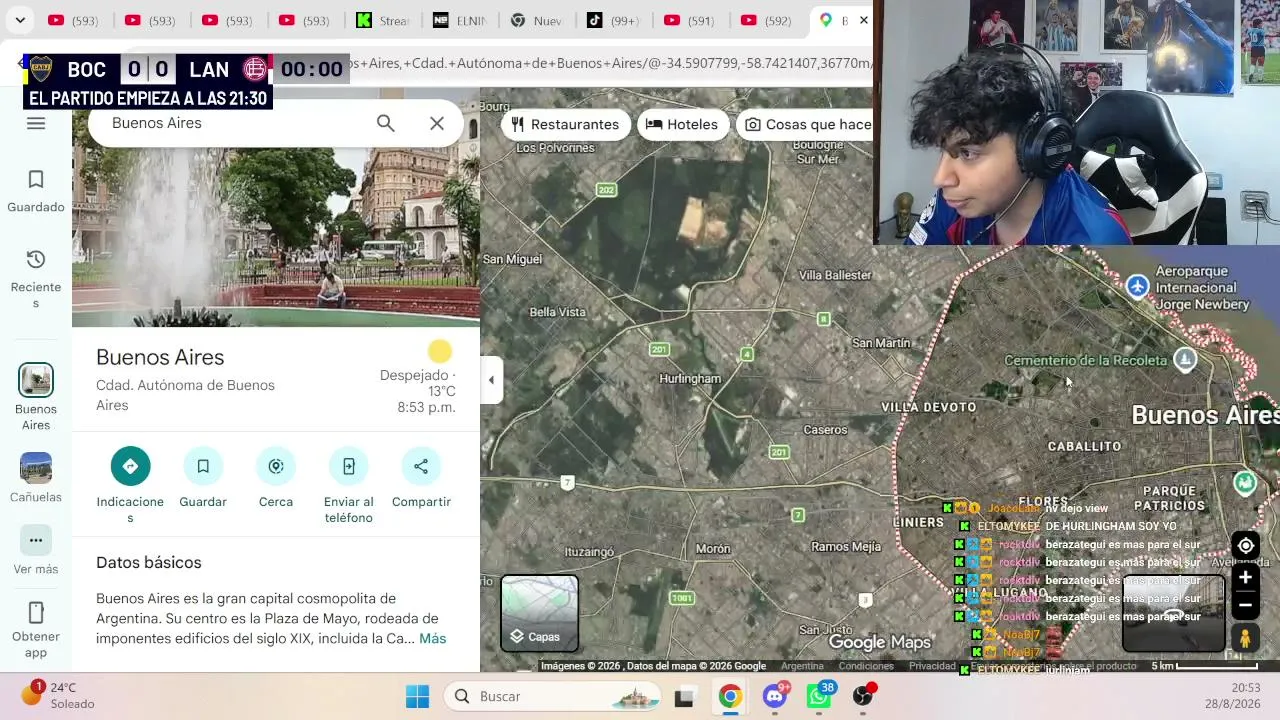The width and height of the screenshot is (1280, 720).
Task: Open the Buenos Aires fountain photo
Action: pos(276,237)
